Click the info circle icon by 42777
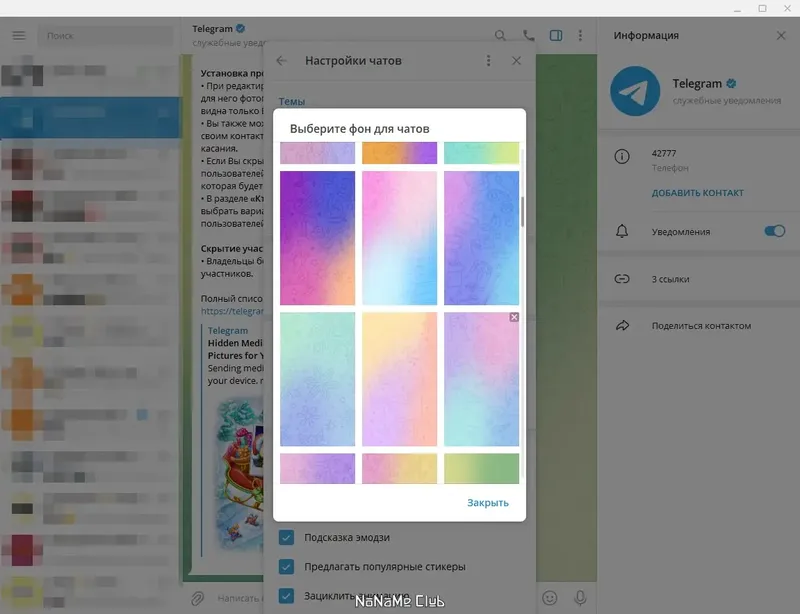The image size is (800, 614). click(621, 156)
